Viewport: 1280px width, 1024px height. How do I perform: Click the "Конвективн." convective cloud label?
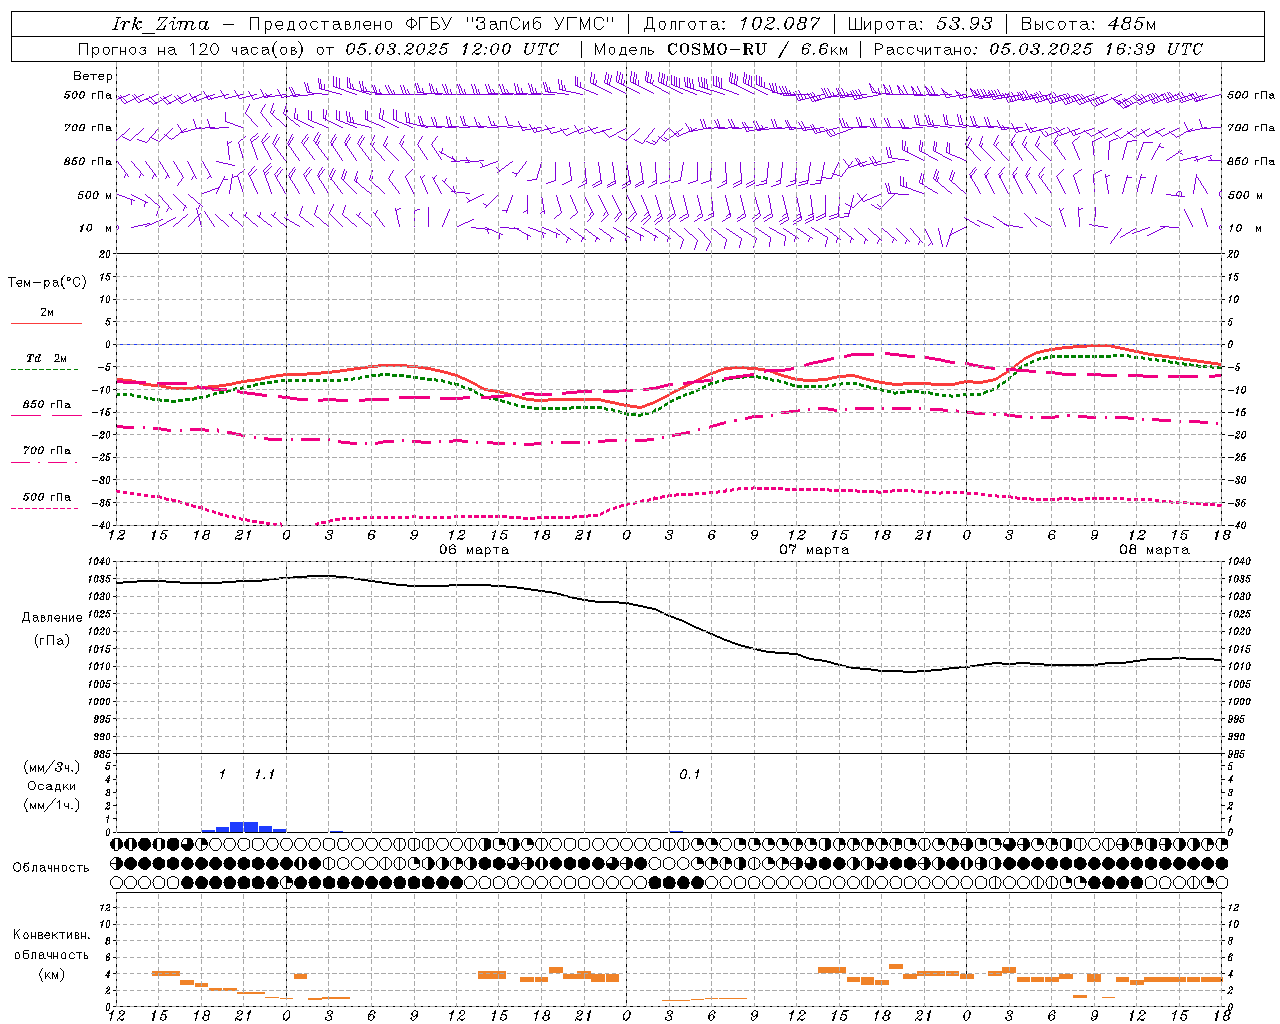click(x=51, y=935)
